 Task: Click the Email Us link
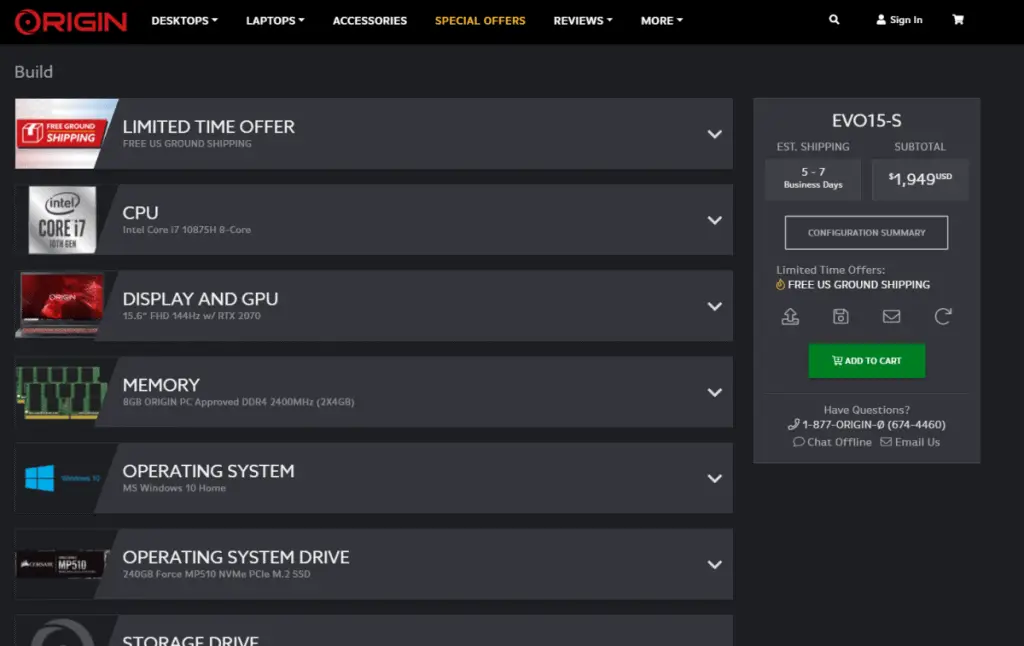point(910,442)
